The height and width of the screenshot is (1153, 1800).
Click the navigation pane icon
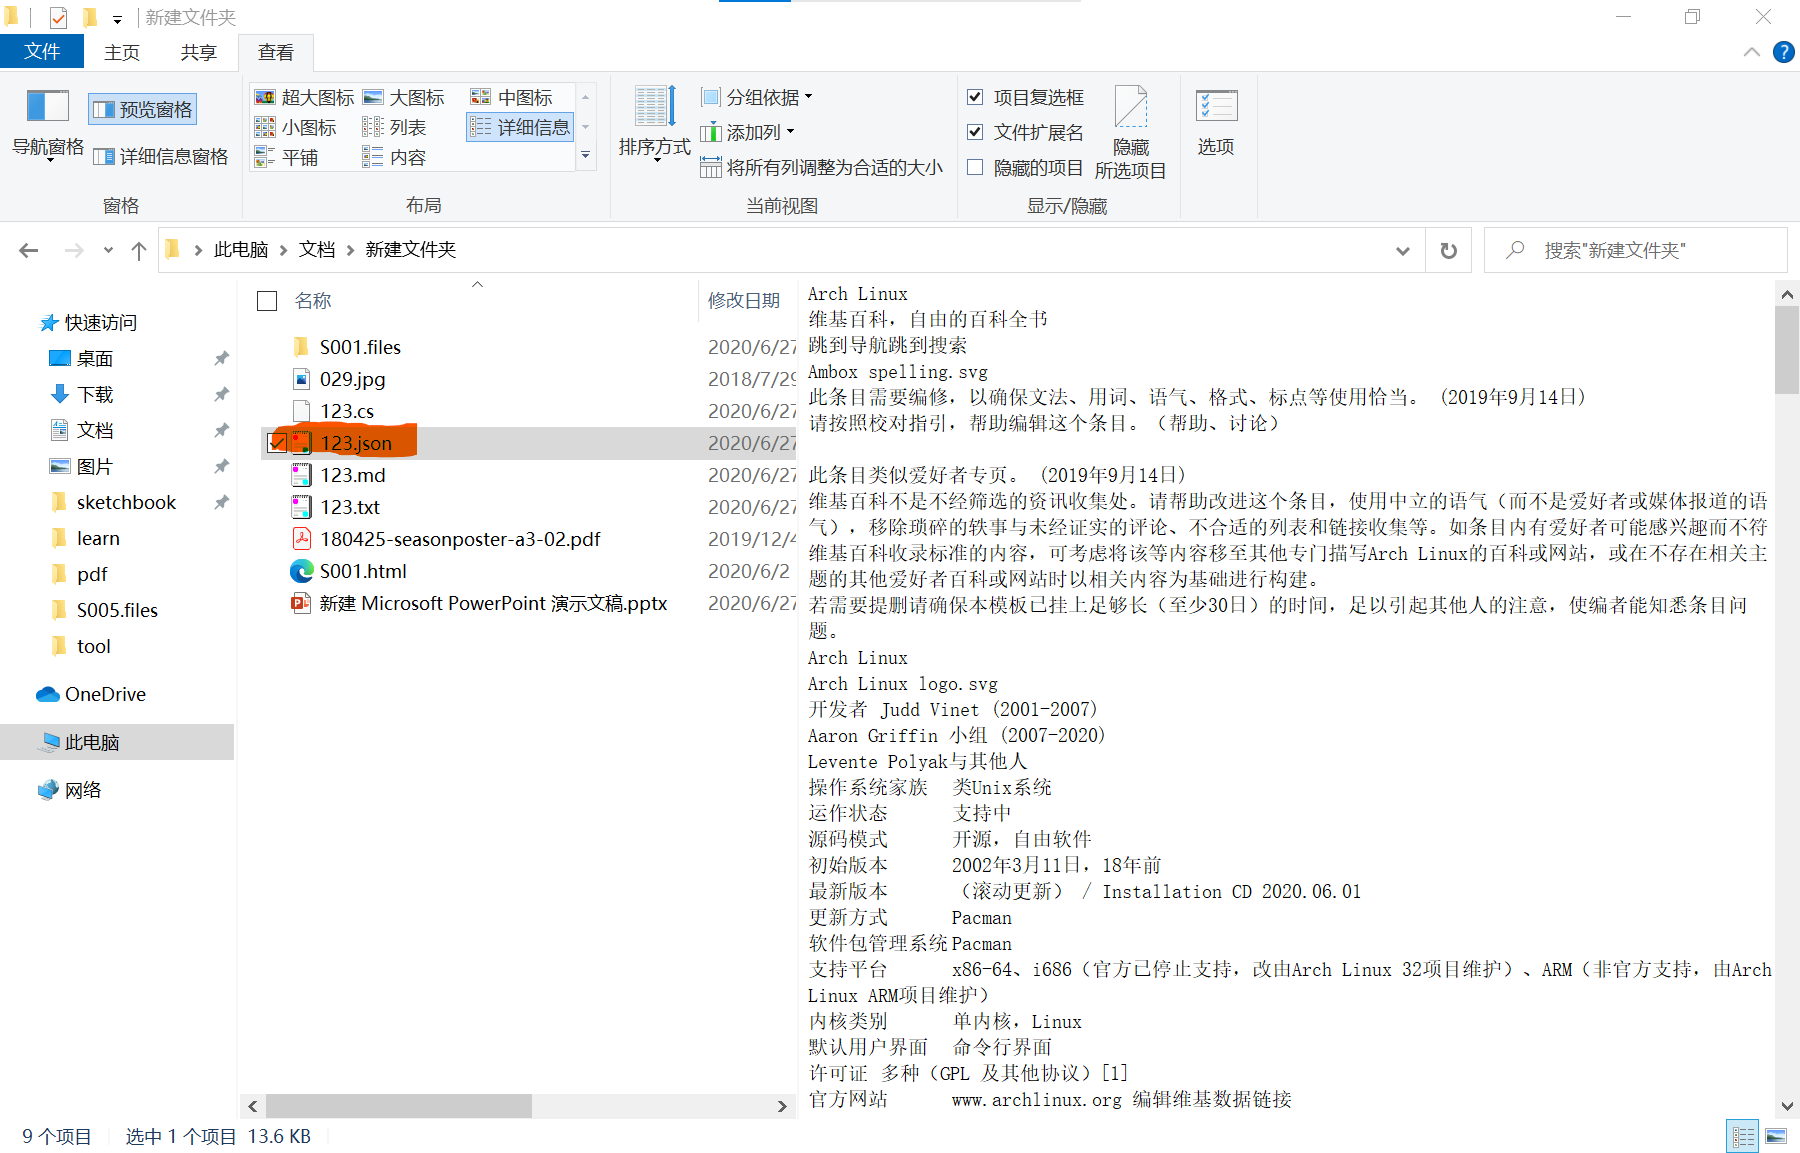point(47,107)
